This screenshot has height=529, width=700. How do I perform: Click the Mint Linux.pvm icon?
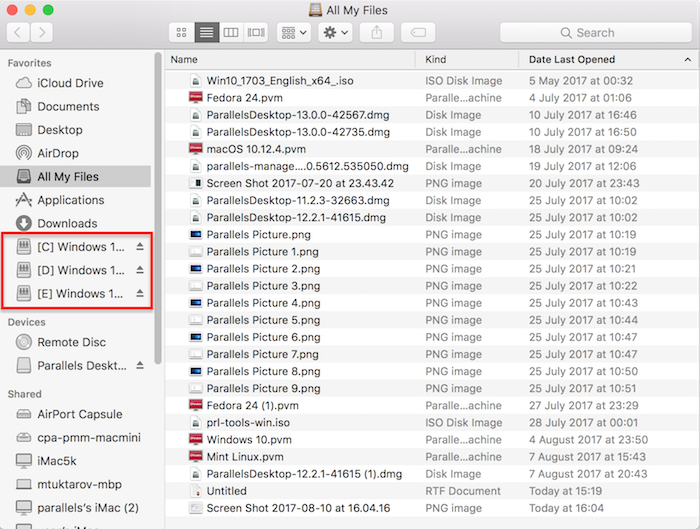click(x=196, y=457)
